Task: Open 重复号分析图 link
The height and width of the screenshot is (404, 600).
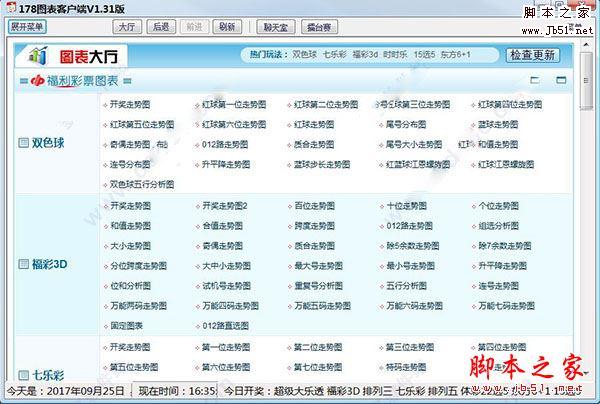Action: point(318,286)
